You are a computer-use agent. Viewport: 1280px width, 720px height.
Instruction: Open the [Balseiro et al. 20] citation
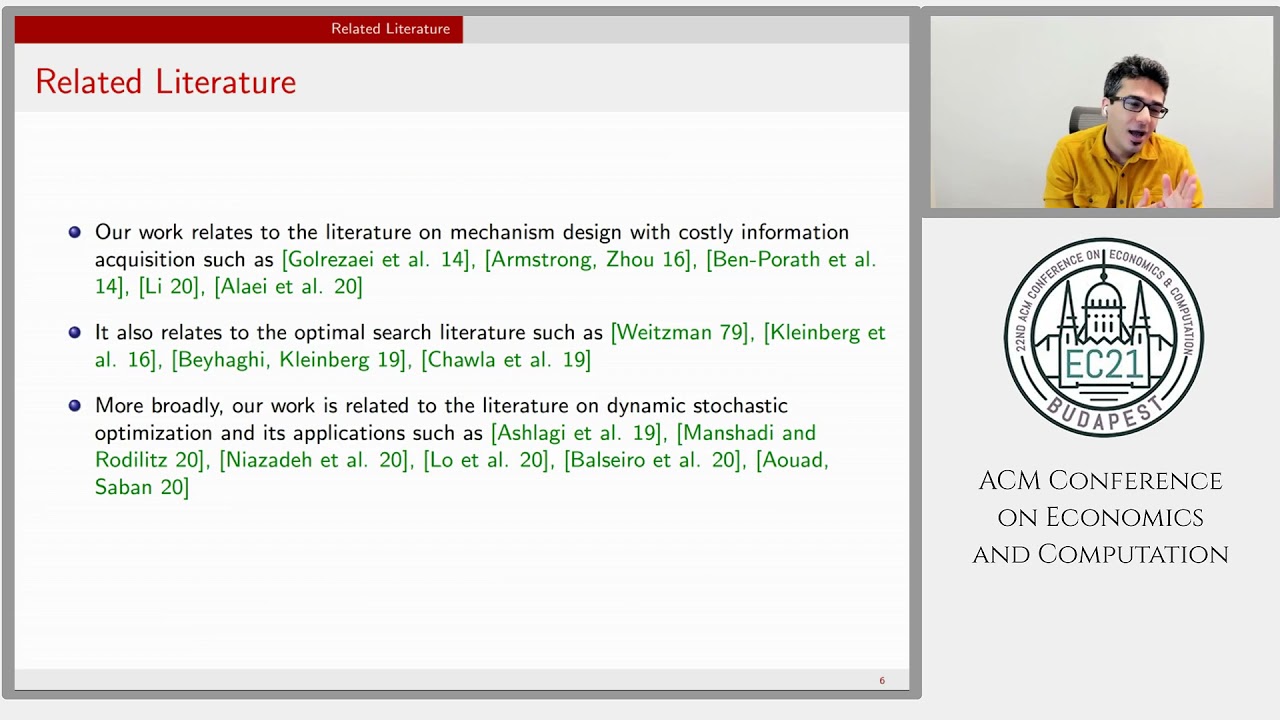[654, 460]
